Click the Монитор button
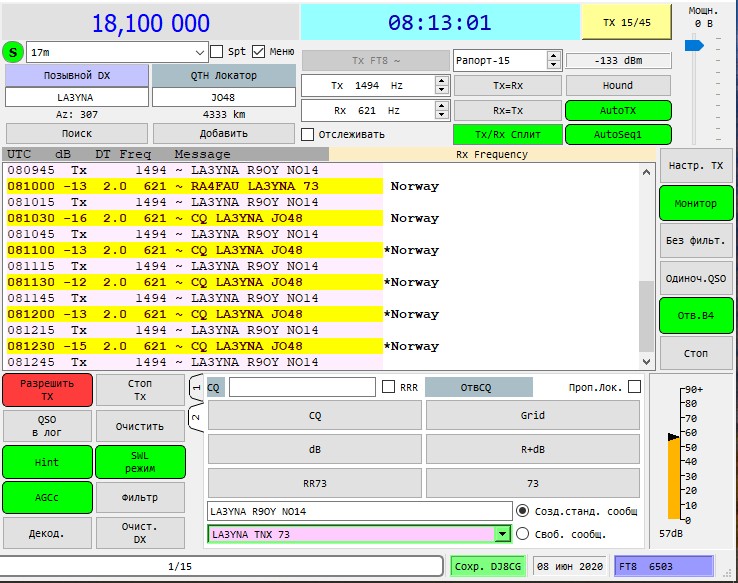738x583 pixels. (x=696, y=203)
